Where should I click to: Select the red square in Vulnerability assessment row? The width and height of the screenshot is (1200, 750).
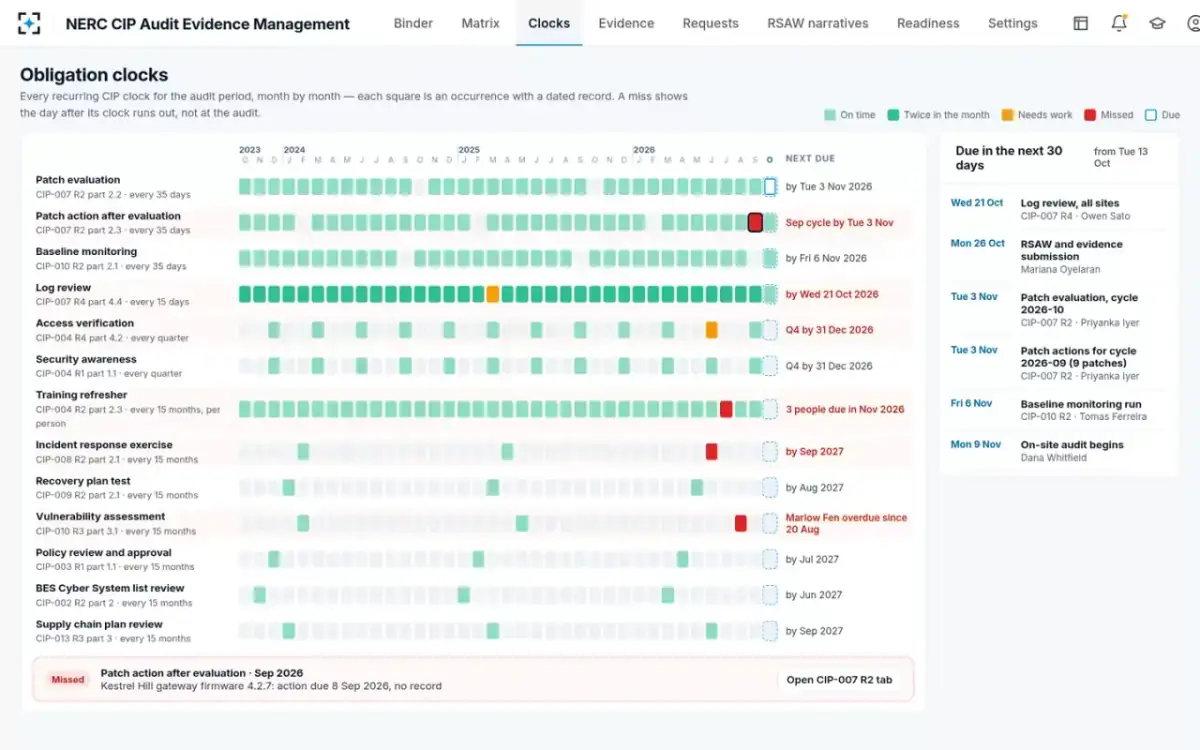click(741, 523)
